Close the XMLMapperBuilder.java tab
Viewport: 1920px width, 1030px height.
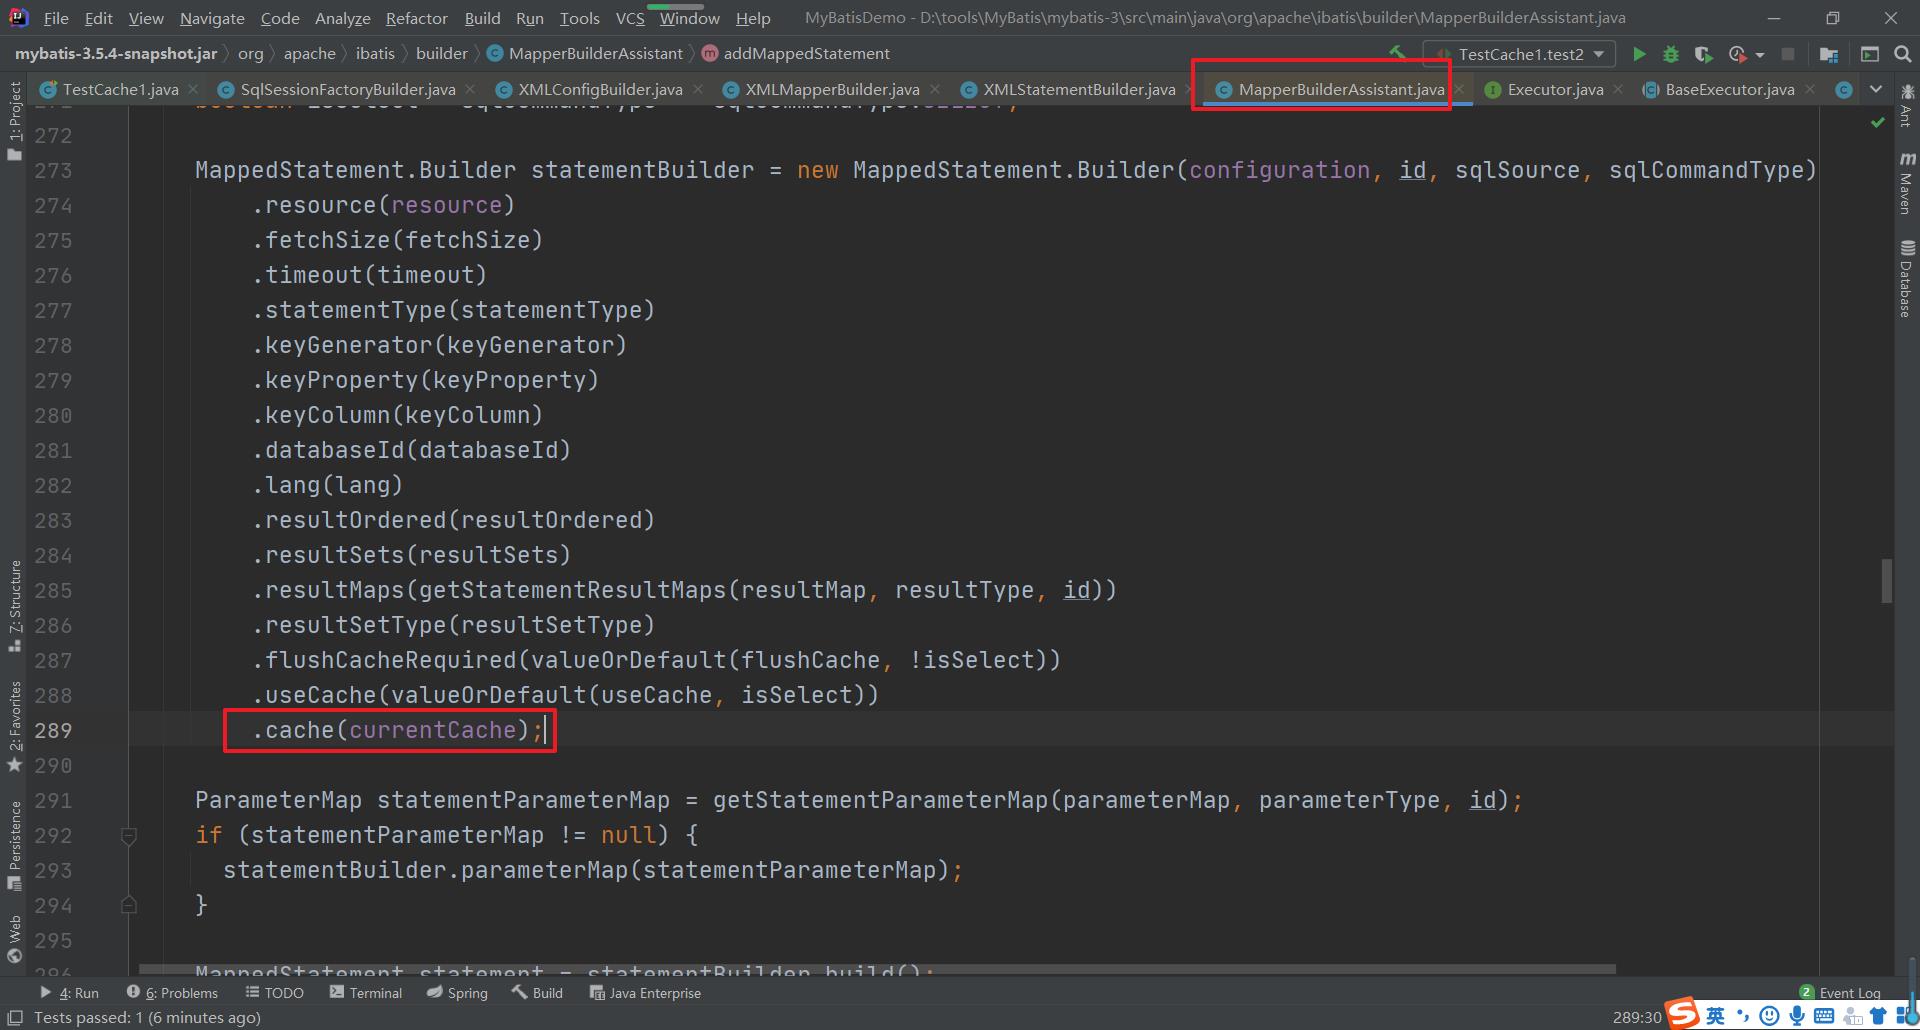[x=934, y=89]
